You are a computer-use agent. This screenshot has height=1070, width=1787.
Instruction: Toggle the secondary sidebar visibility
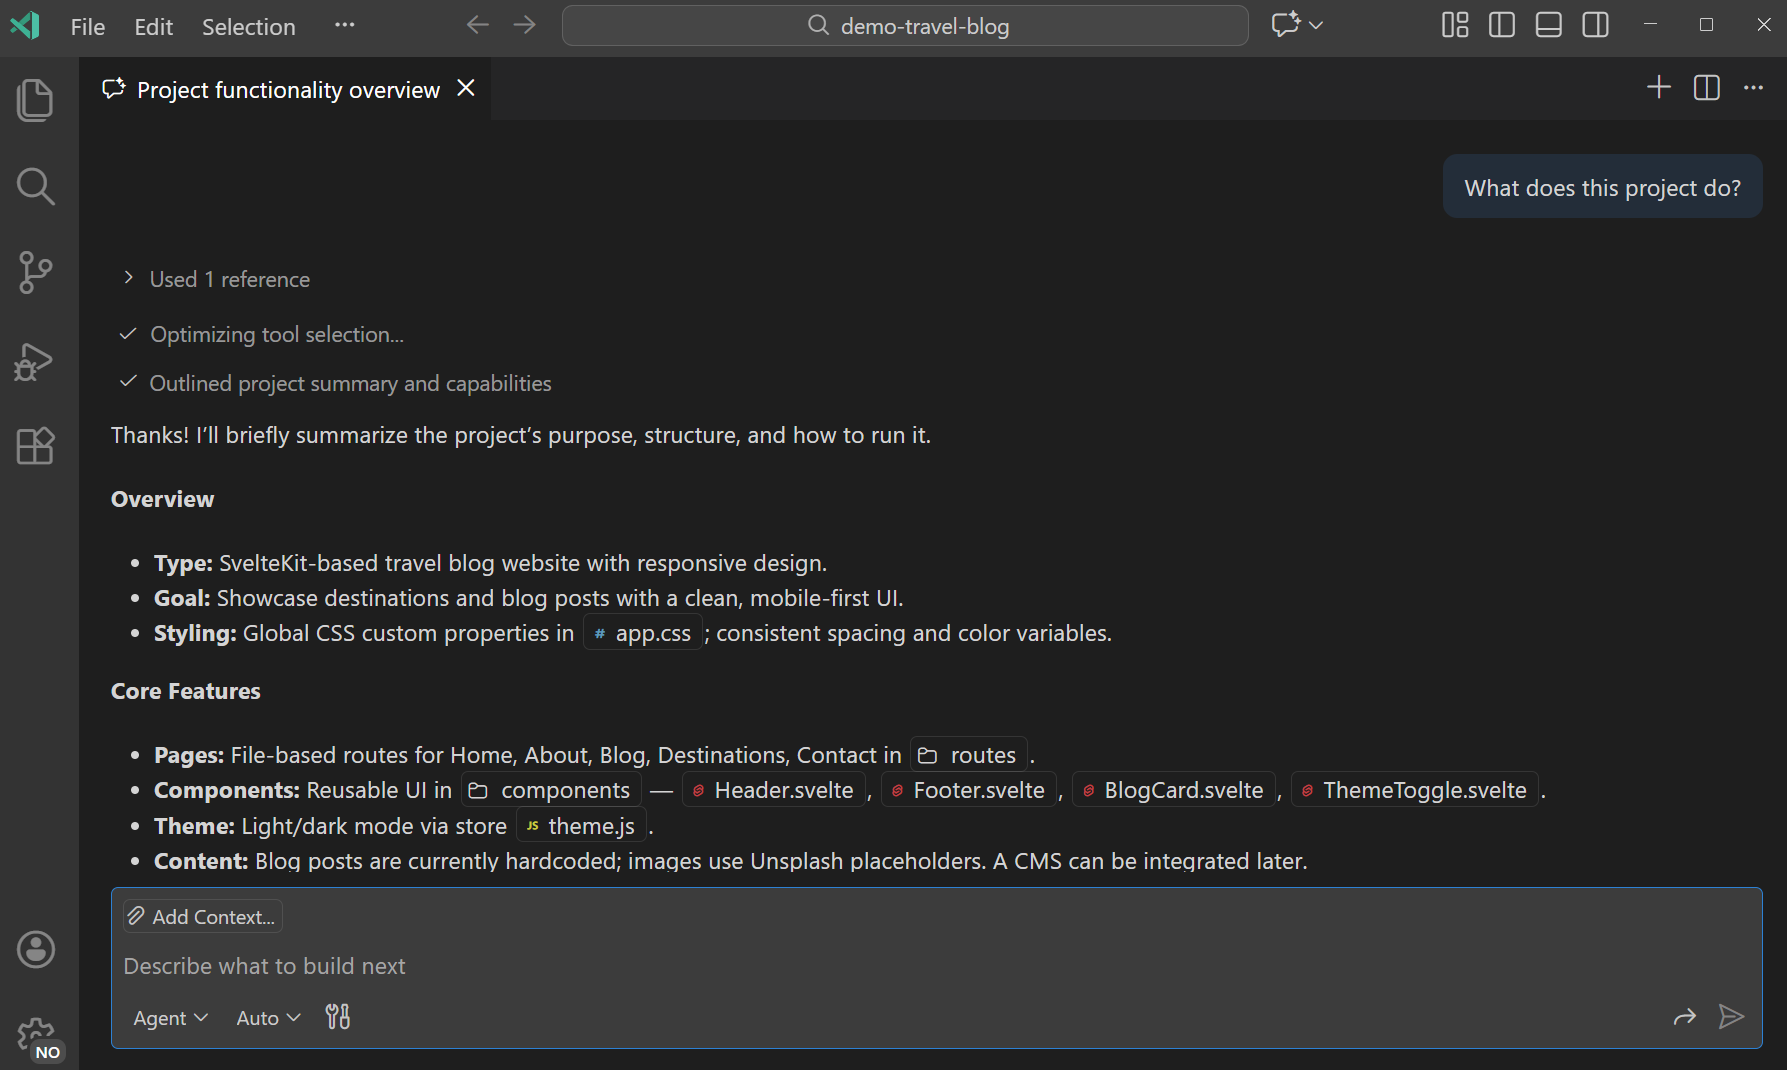1595,25
